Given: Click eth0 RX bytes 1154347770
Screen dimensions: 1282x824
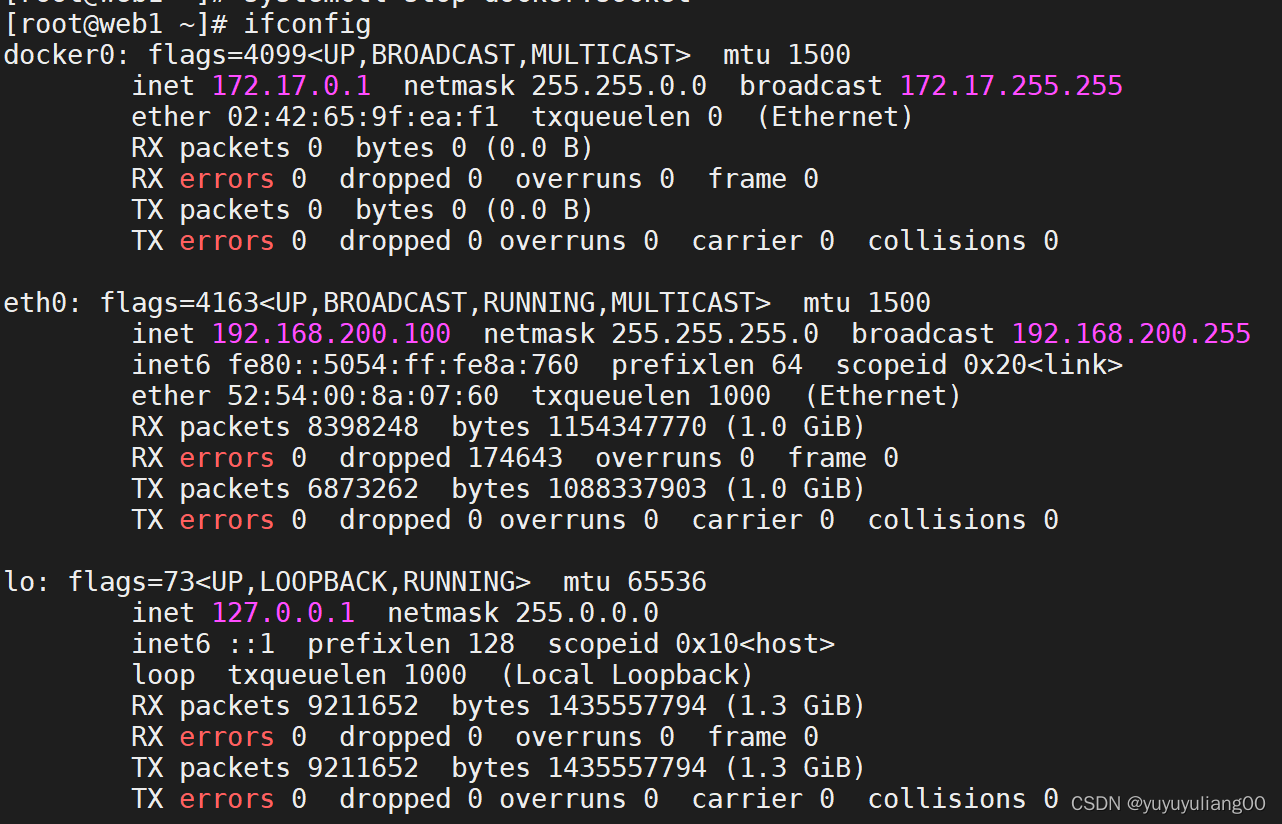Looking at the screenshot, I should coord(627,427).
